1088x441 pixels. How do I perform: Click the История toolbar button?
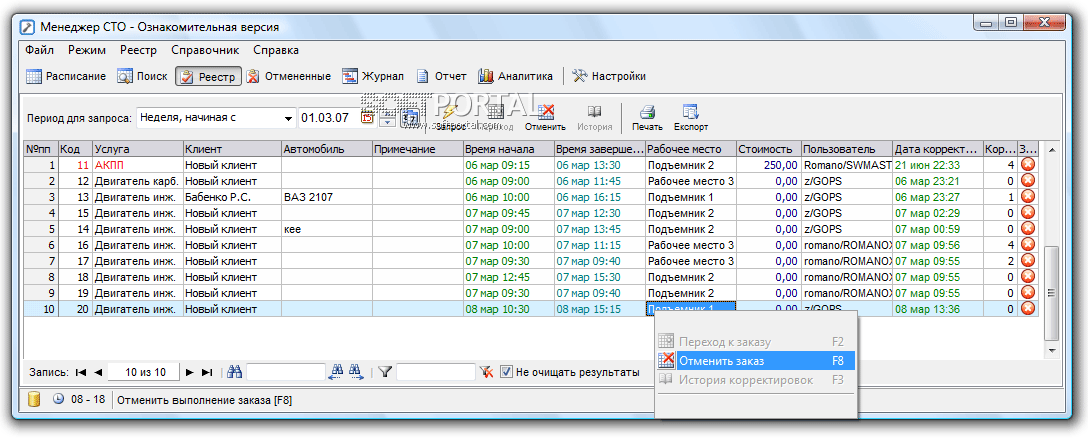[595, 118]
